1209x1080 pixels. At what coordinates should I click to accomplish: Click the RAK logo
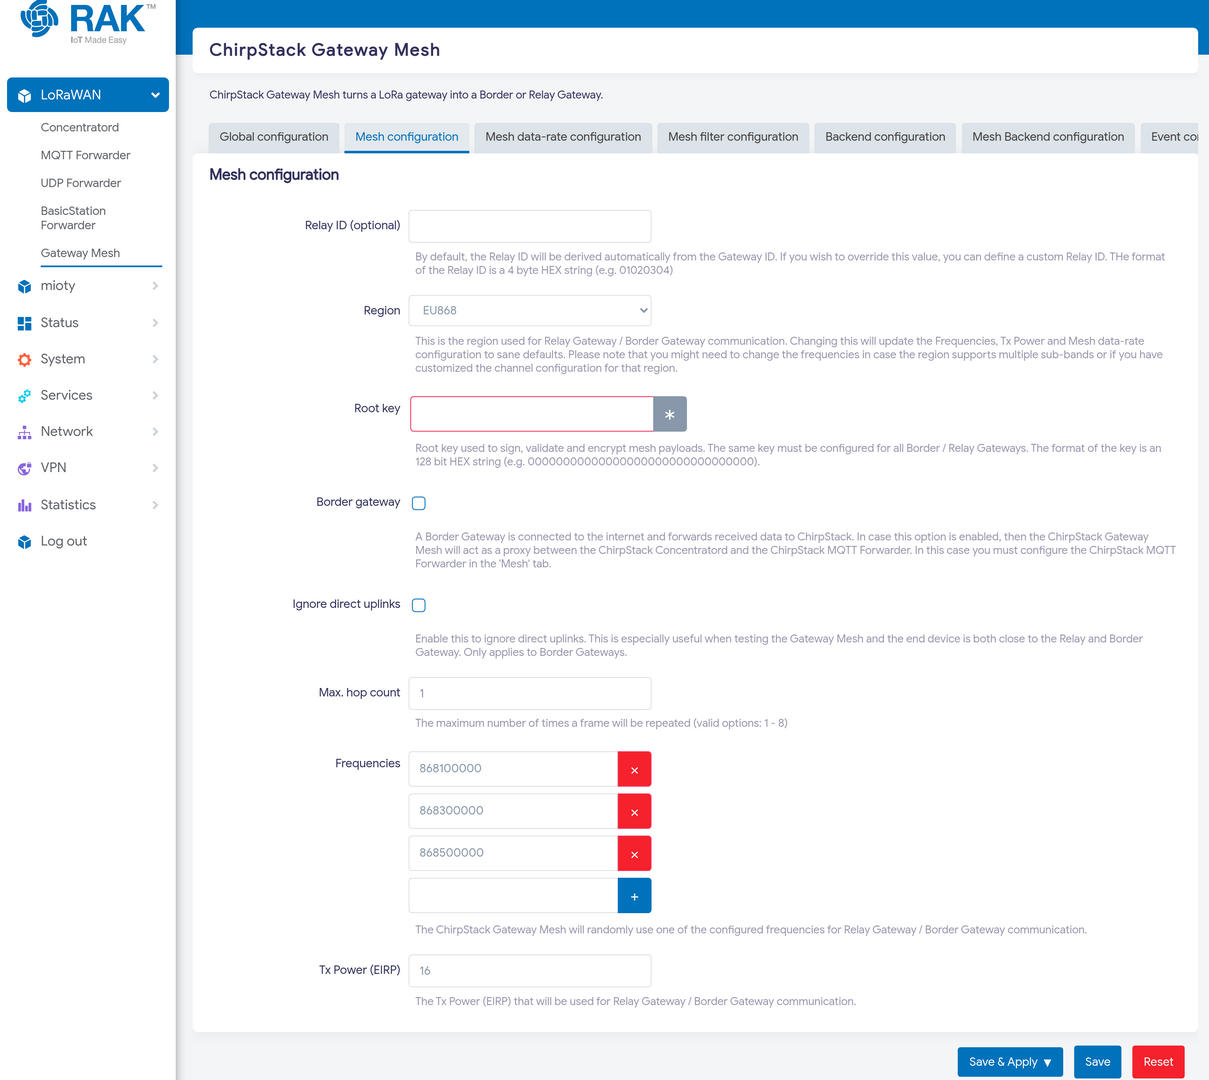[88, 22]
